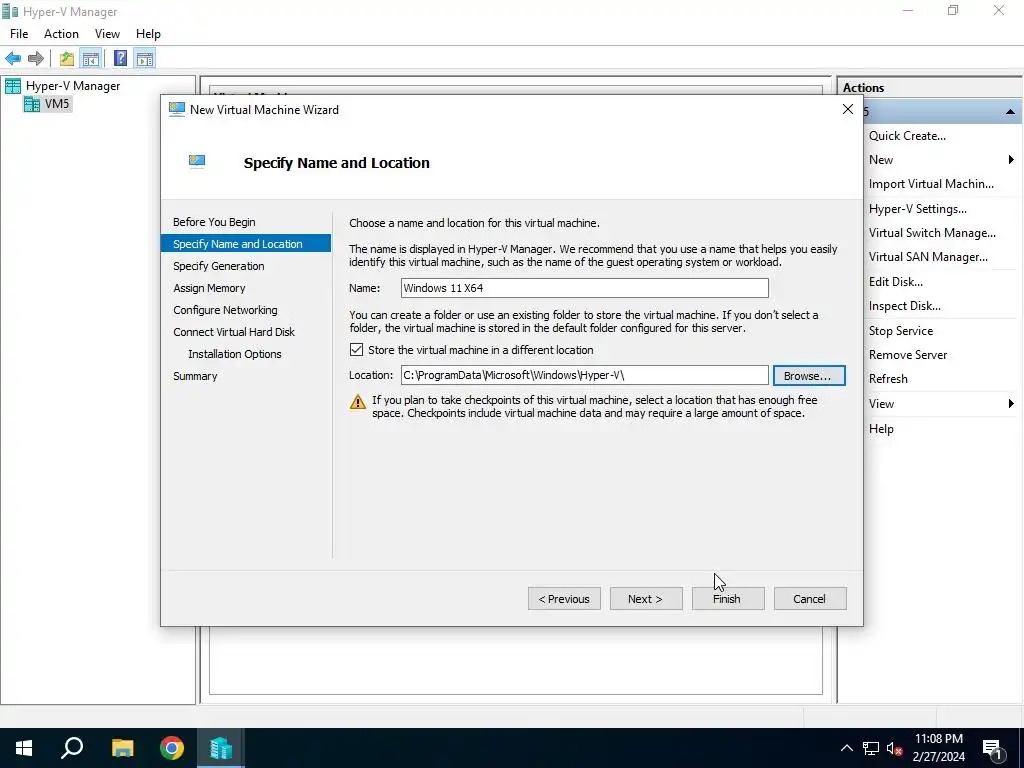Open Virtual Switch Manager action

932,233
